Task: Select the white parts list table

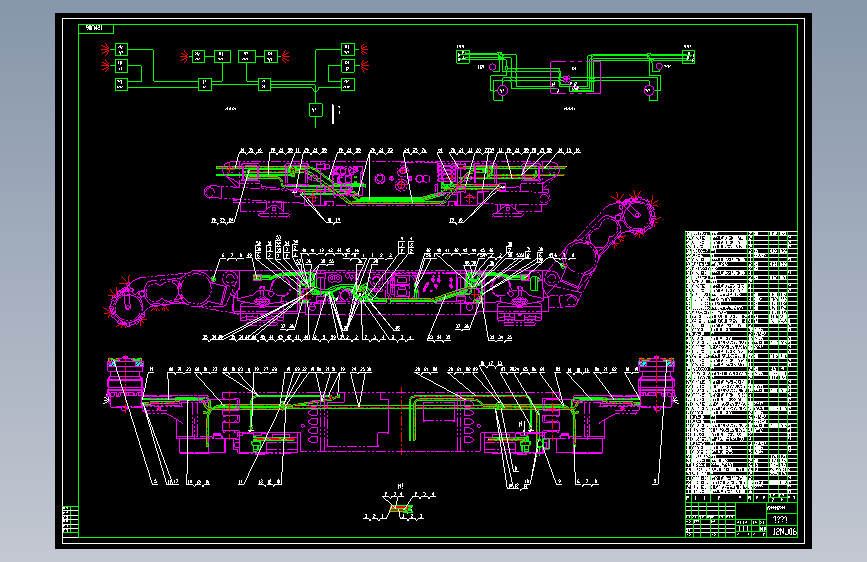Action: coord(741,363)
